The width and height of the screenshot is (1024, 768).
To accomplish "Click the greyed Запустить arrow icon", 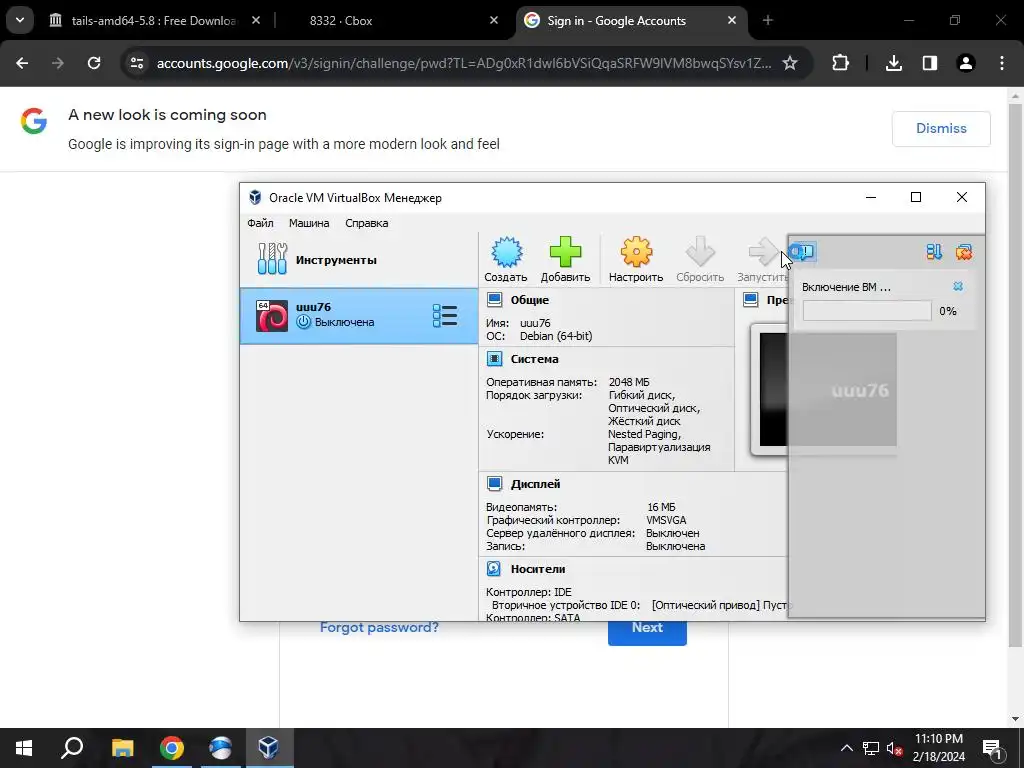I will [763, 252].
